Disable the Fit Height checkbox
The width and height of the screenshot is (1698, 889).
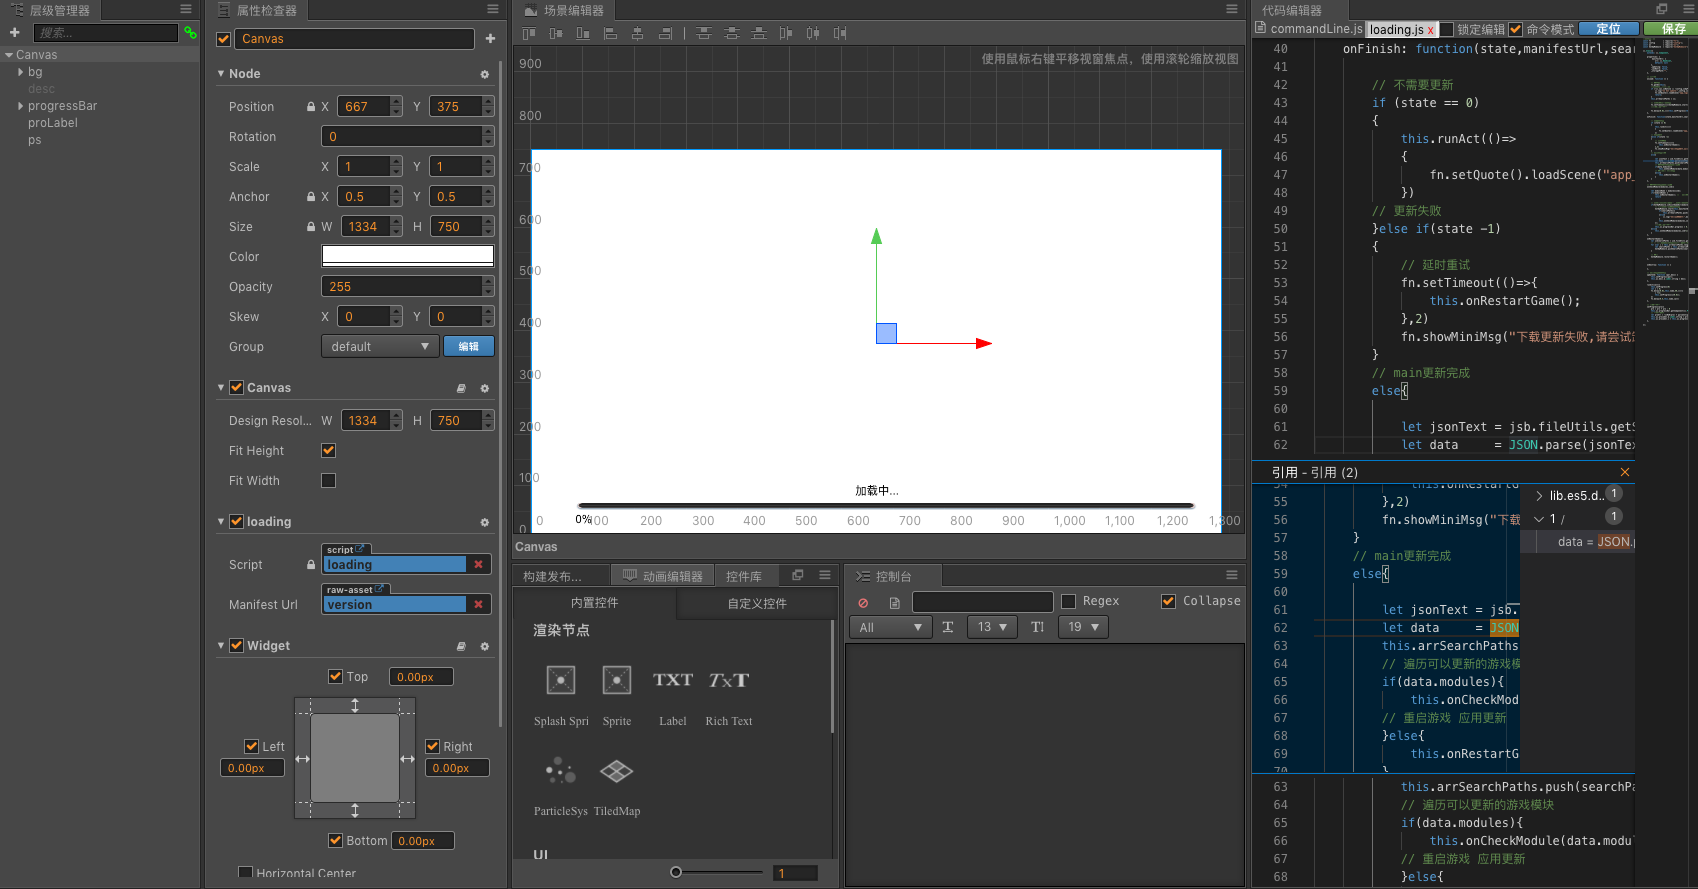click(328, 450)
